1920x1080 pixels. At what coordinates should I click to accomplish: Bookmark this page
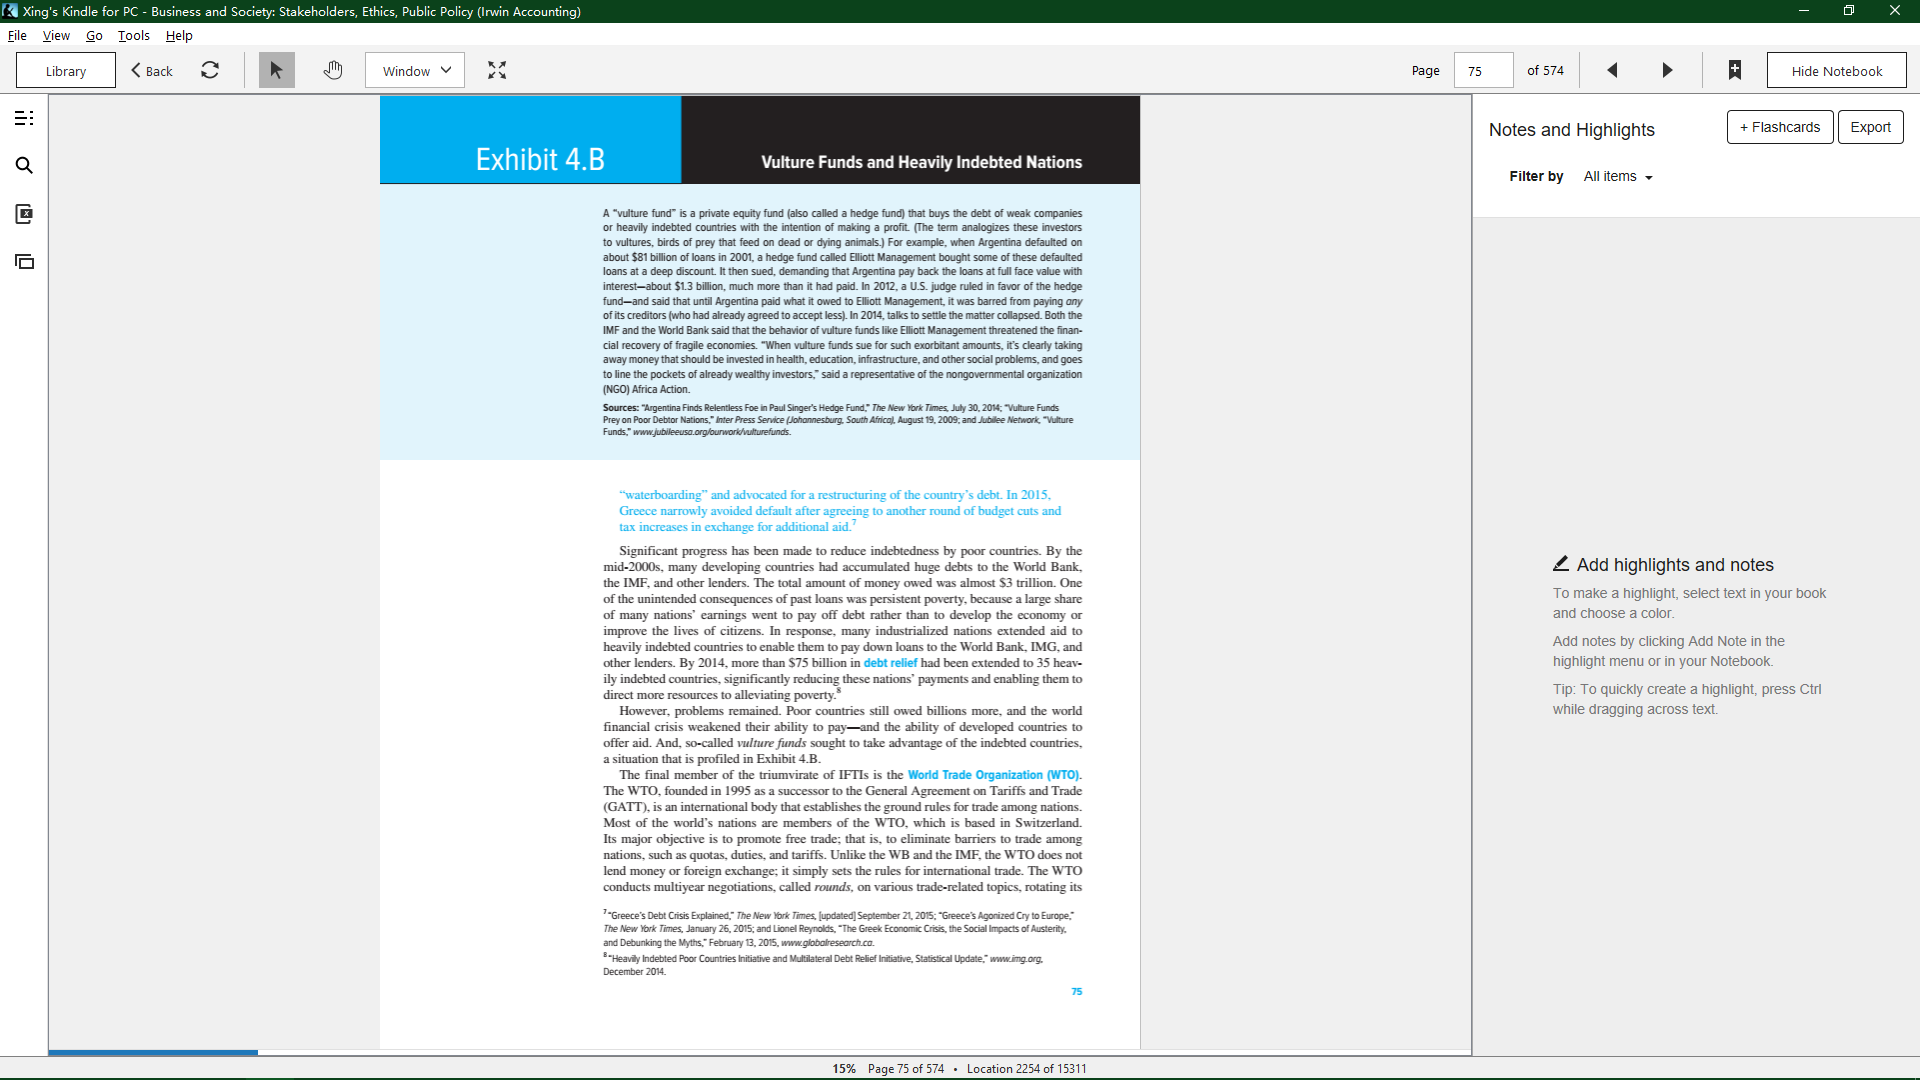point(1735,70)
